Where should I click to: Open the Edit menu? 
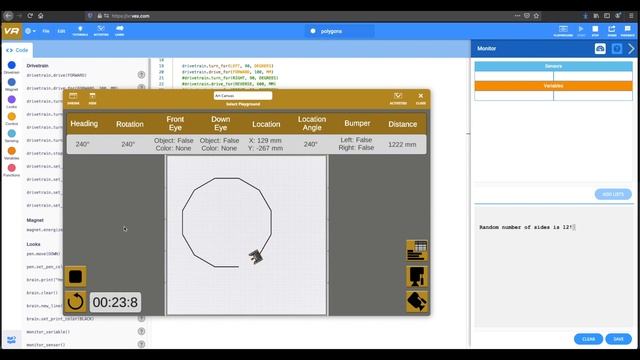click(61, 31)
